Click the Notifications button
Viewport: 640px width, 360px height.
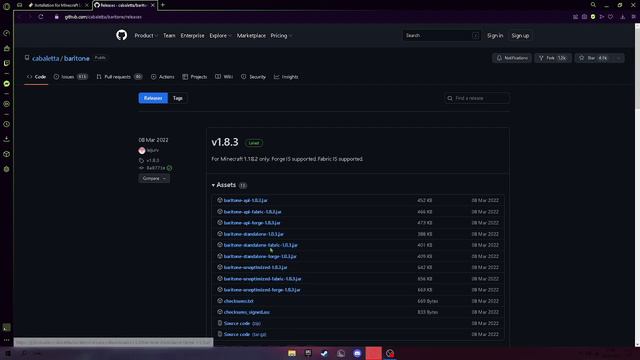512,58
